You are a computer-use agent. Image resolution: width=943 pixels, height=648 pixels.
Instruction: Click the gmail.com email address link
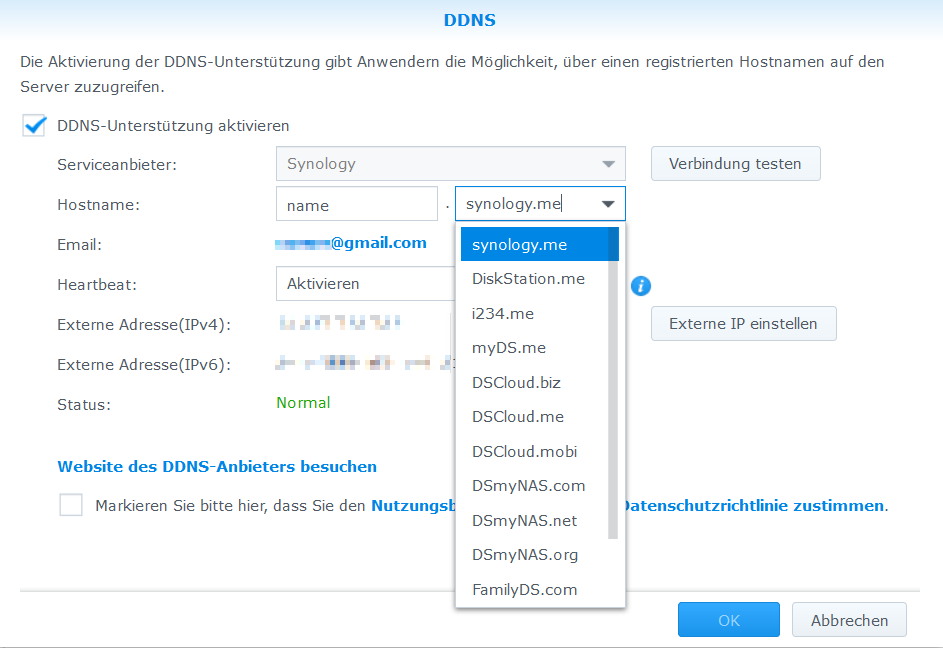(x=351, y=243)
